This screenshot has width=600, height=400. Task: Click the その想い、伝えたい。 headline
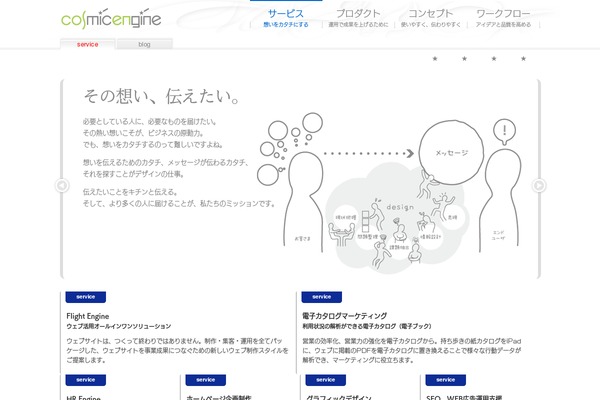(x=161, y=96)
